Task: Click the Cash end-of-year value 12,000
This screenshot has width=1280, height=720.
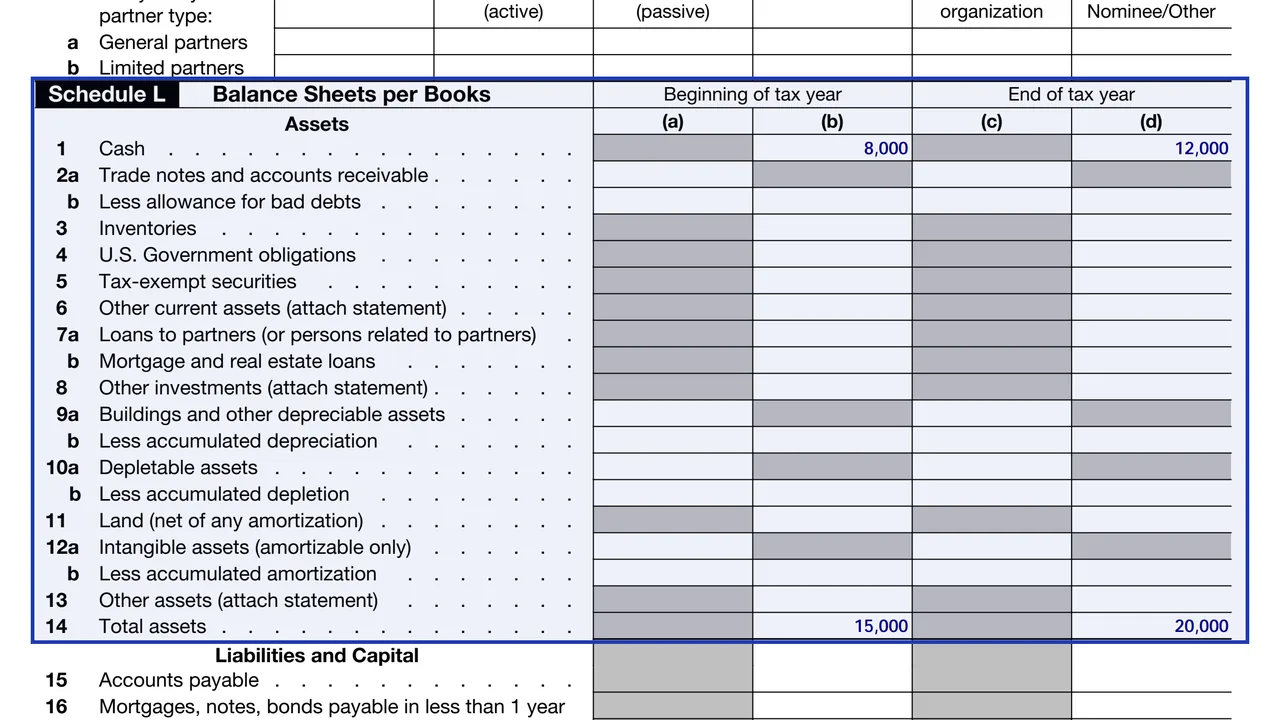Action: pyautogui.click(x=1201, y=149)
